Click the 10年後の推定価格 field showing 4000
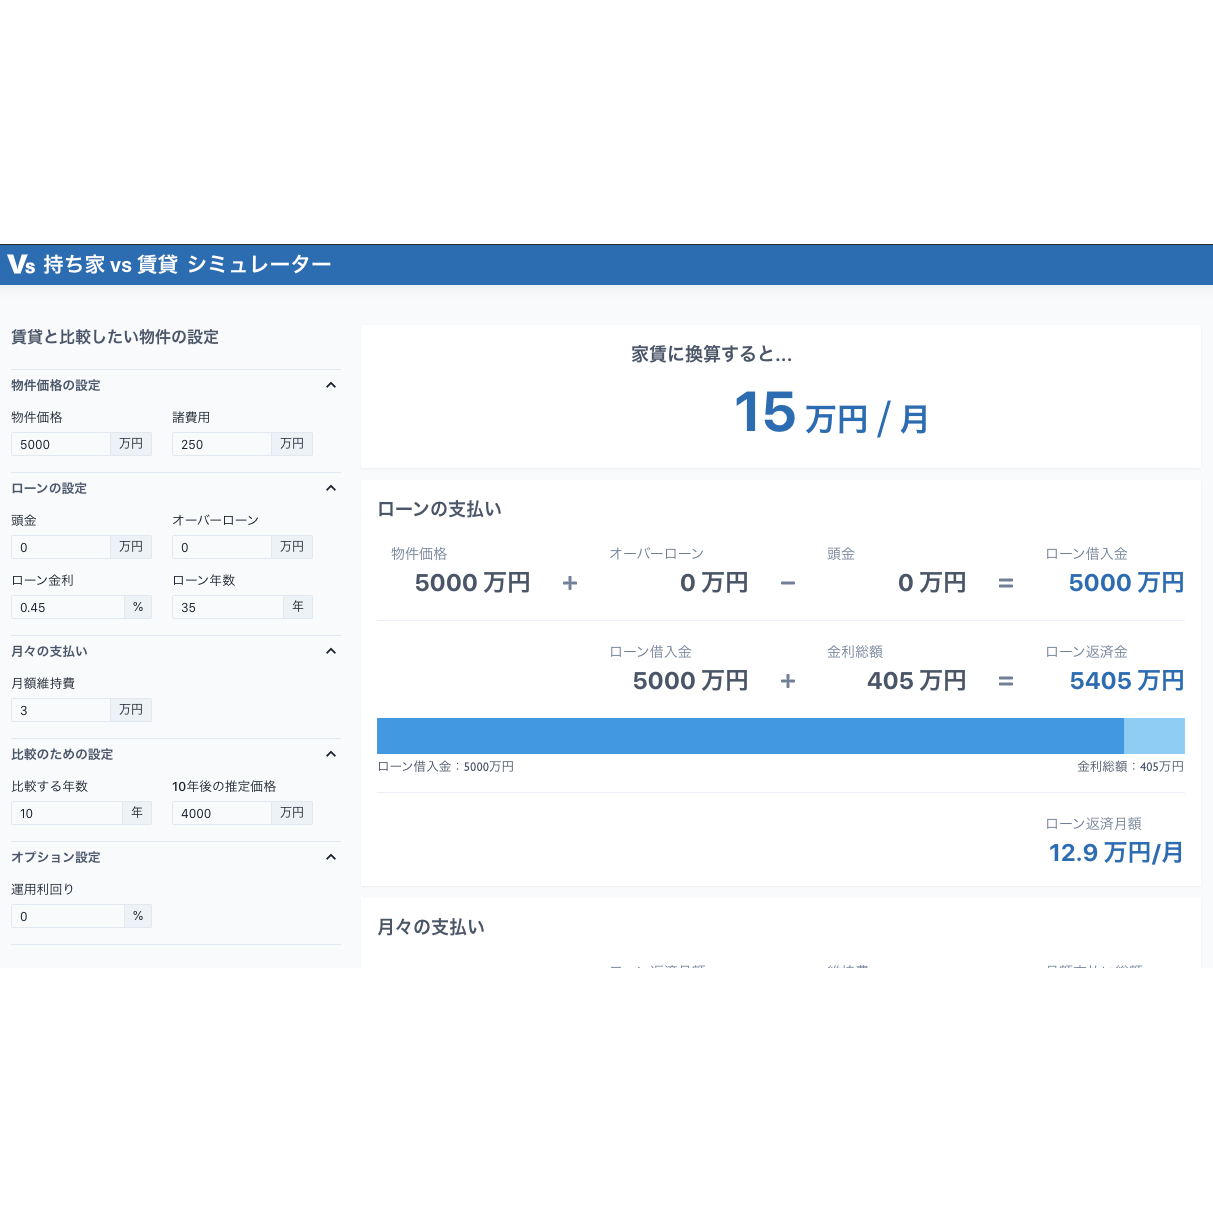Viewport: 1213px width, 1213px height. tap(221, 812)
